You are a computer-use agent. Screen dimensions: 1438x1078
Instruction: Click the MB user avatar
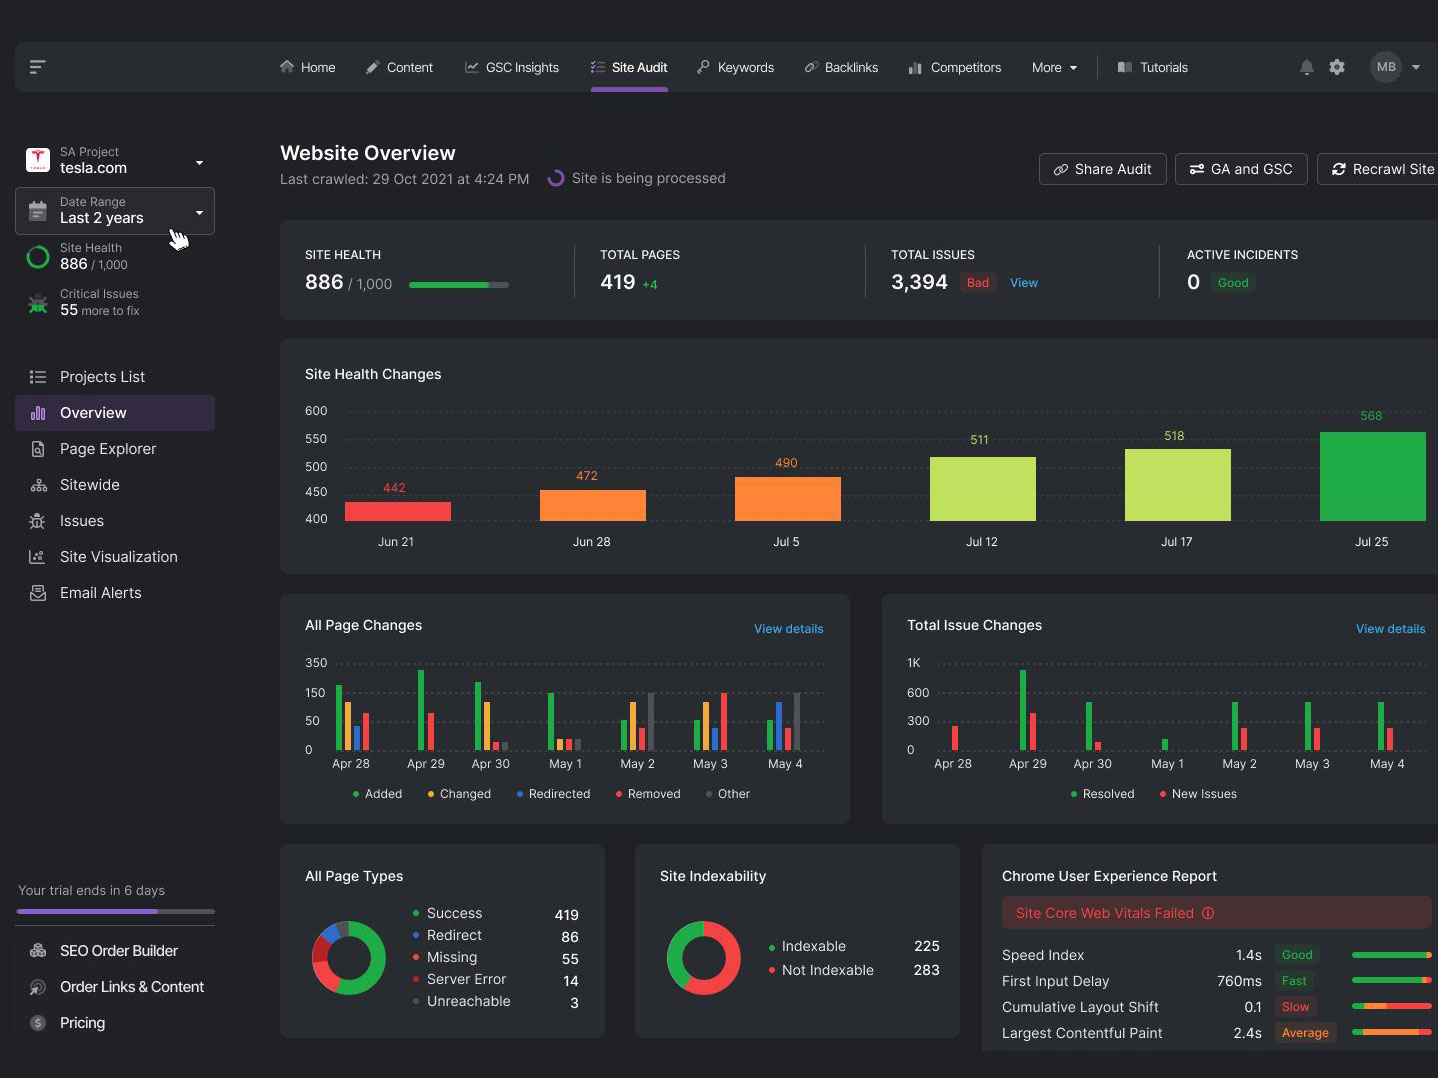coord(1386,67)
